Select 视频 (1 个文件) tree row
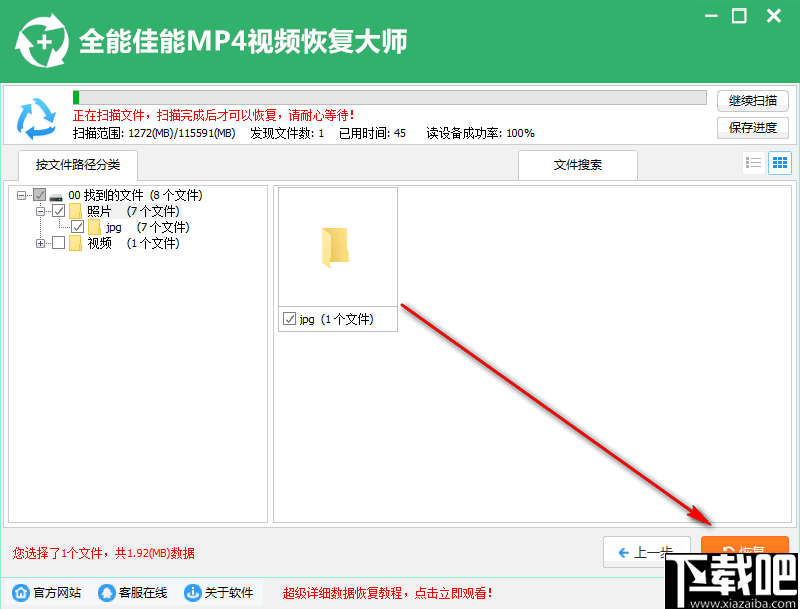The image size is (800, 609). [133, 243]
